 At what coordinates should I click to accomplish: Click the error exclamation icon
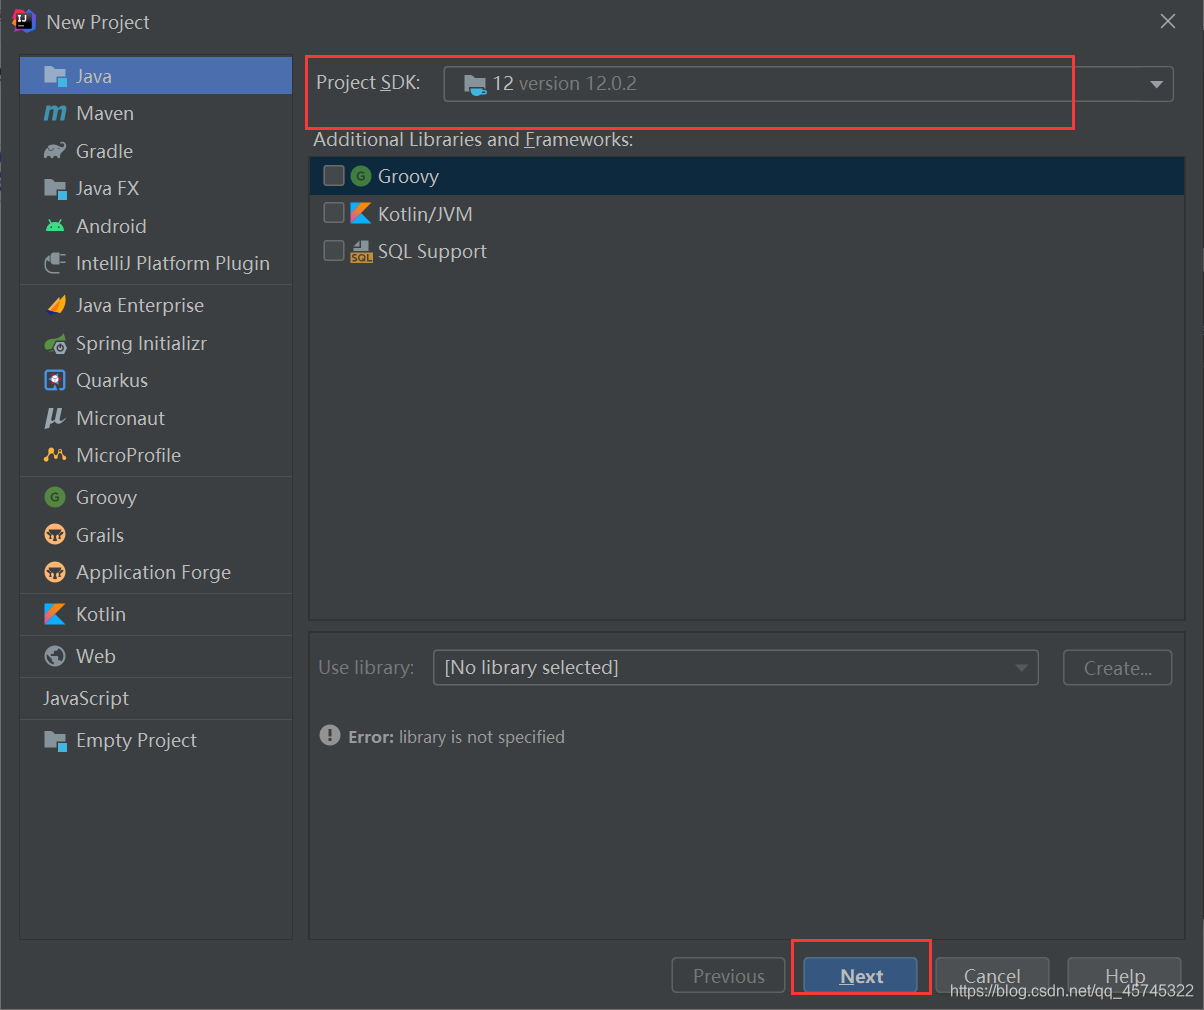coord(330,735)
